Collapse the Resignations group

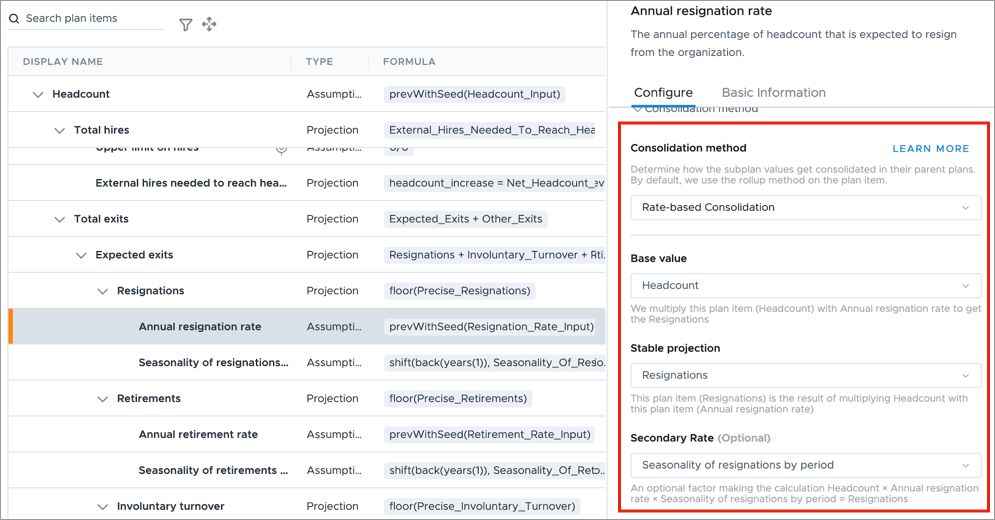(103, 292)
